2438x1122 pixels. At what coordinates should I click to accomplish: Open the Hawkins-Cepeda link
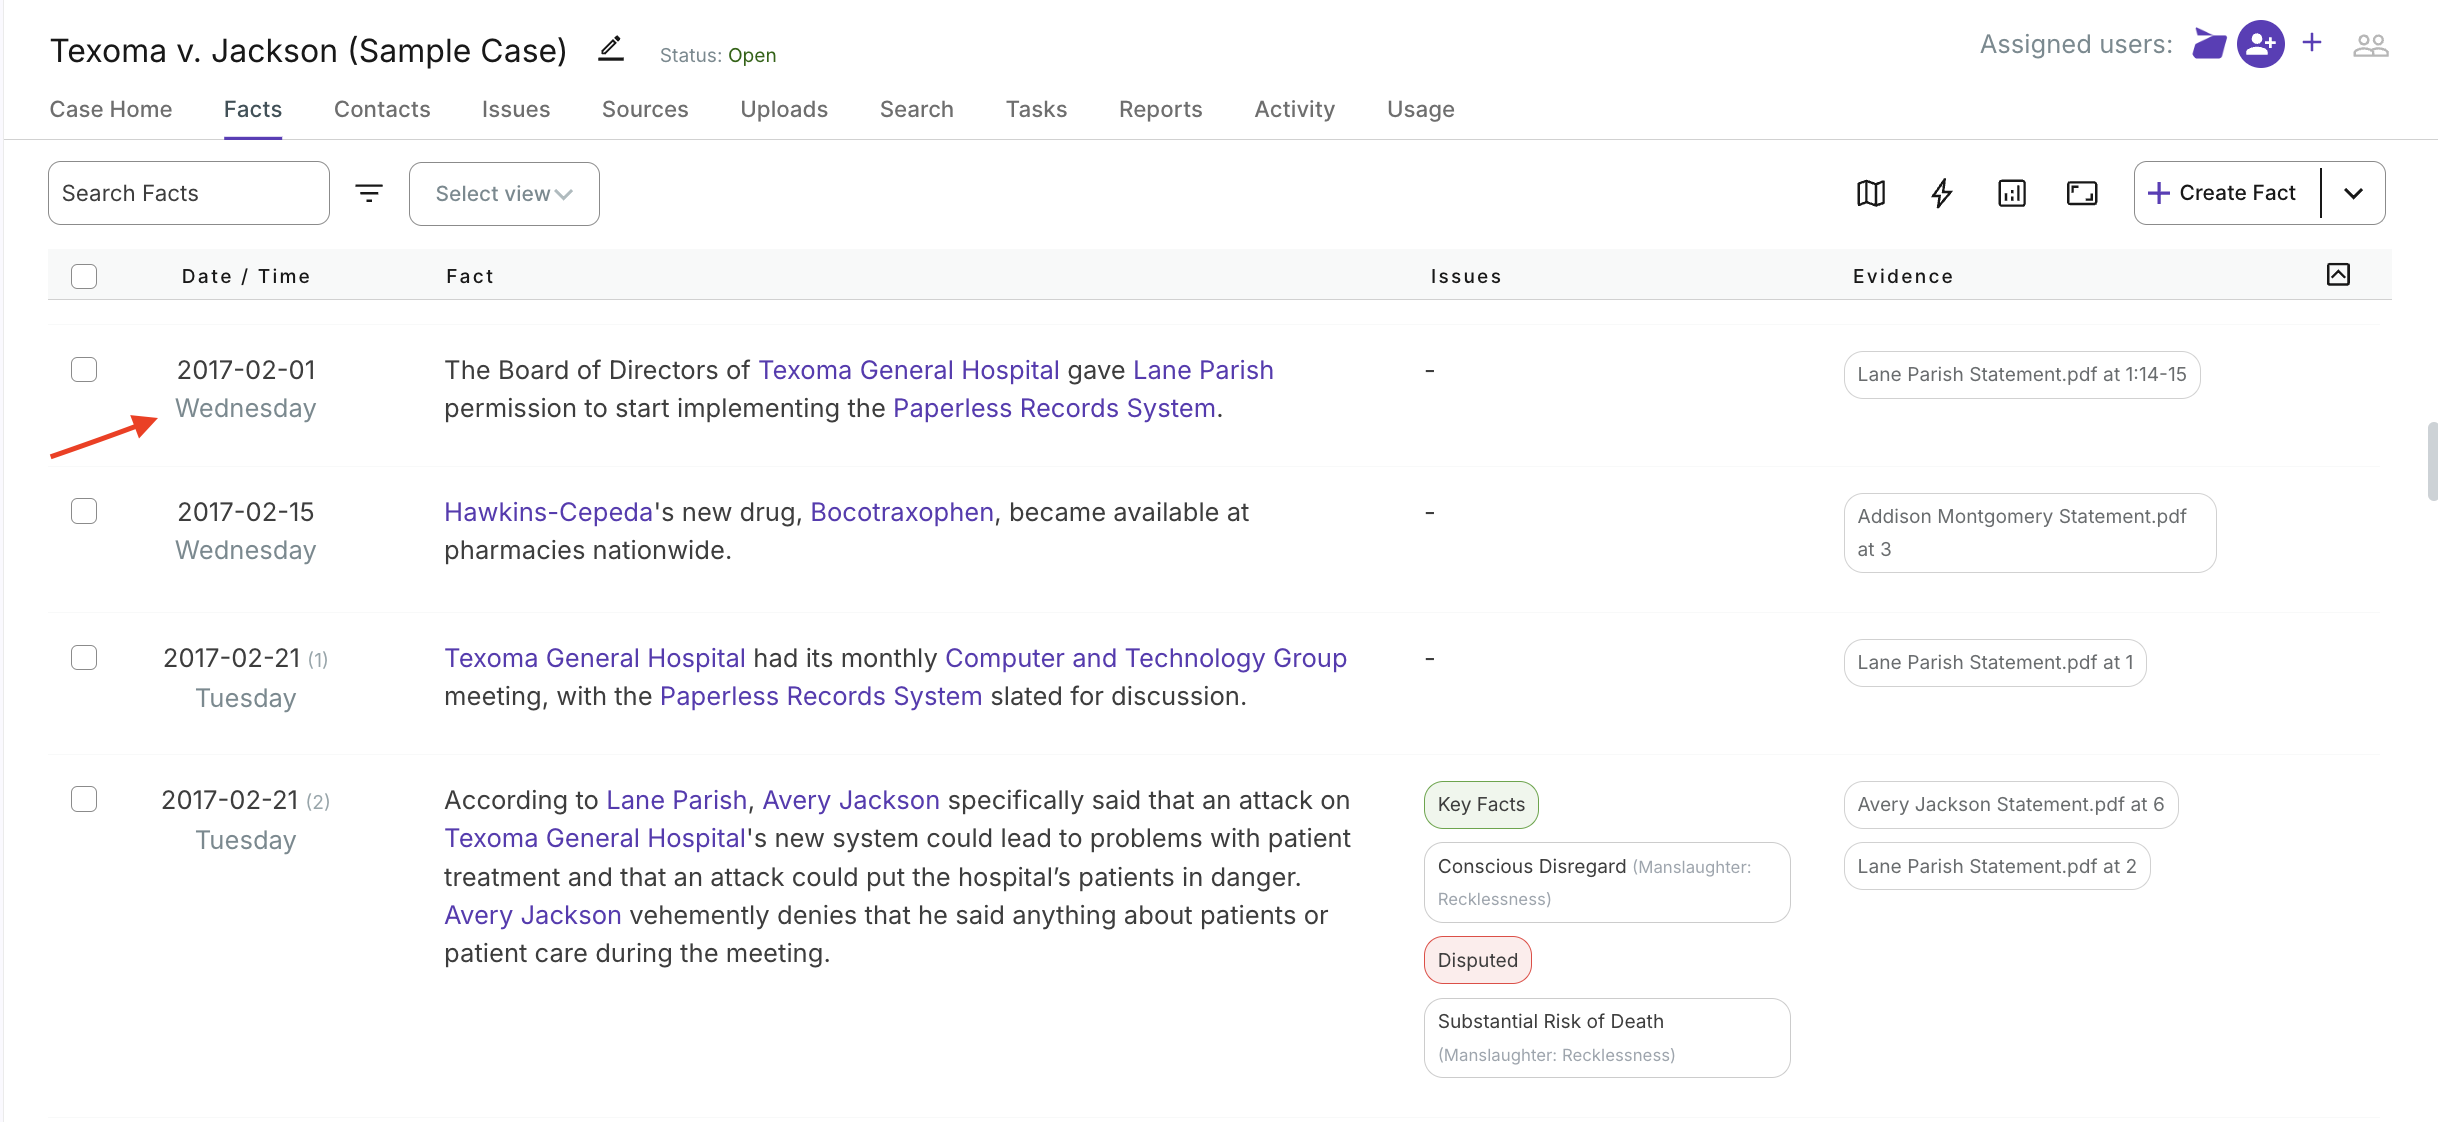(x=548, y=512)
